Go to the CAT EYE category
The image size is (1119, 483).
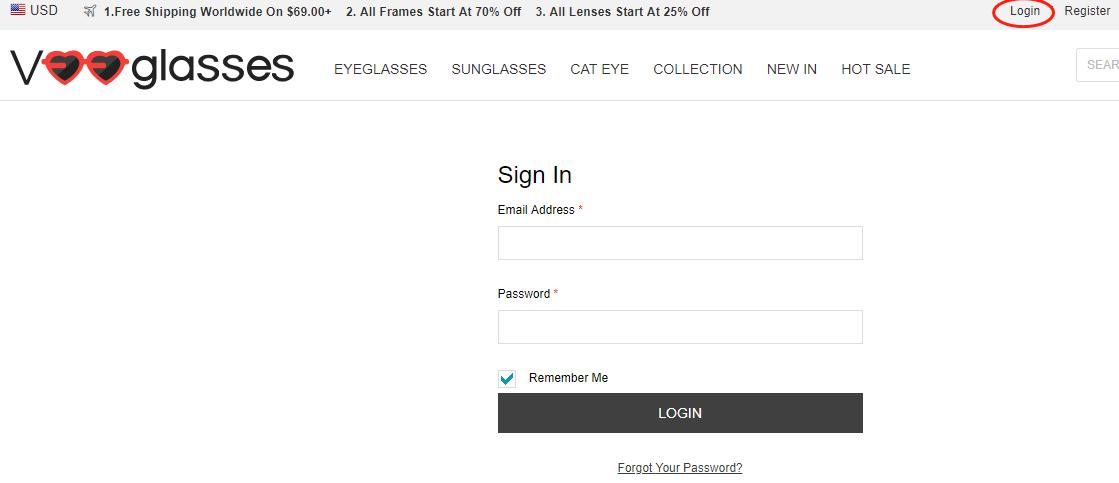pyautogui.click(x=599, y=69)
